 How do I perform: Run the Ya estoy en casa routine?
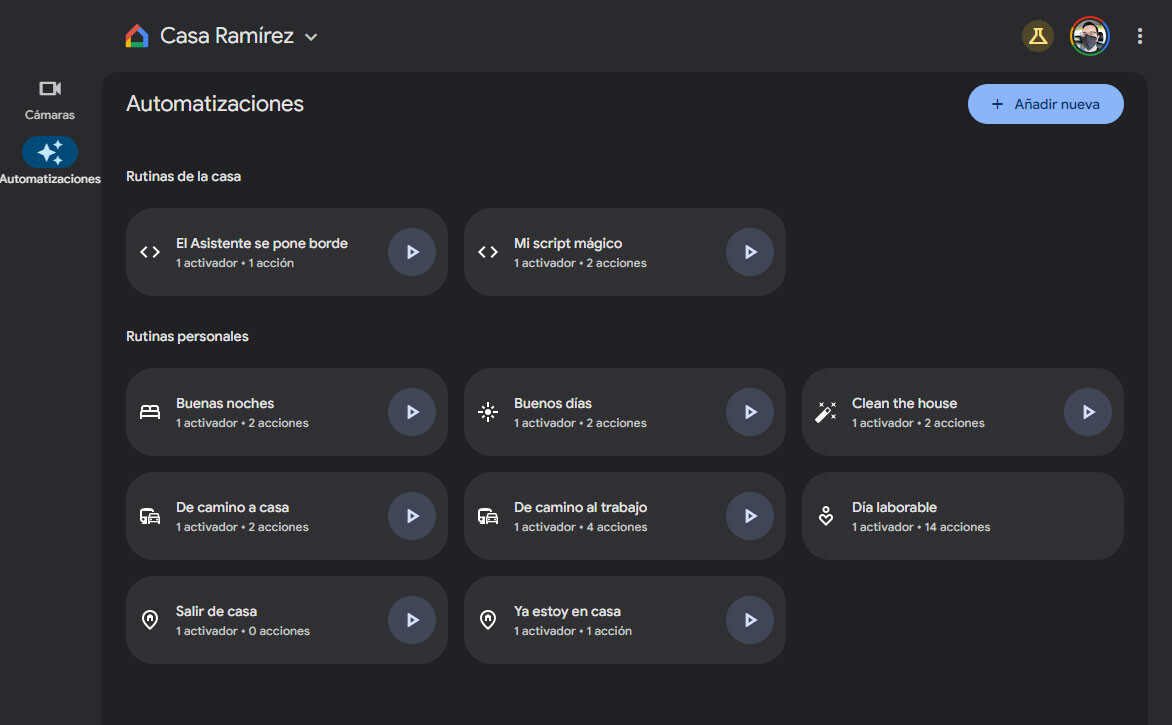click(x=749, y=620)
